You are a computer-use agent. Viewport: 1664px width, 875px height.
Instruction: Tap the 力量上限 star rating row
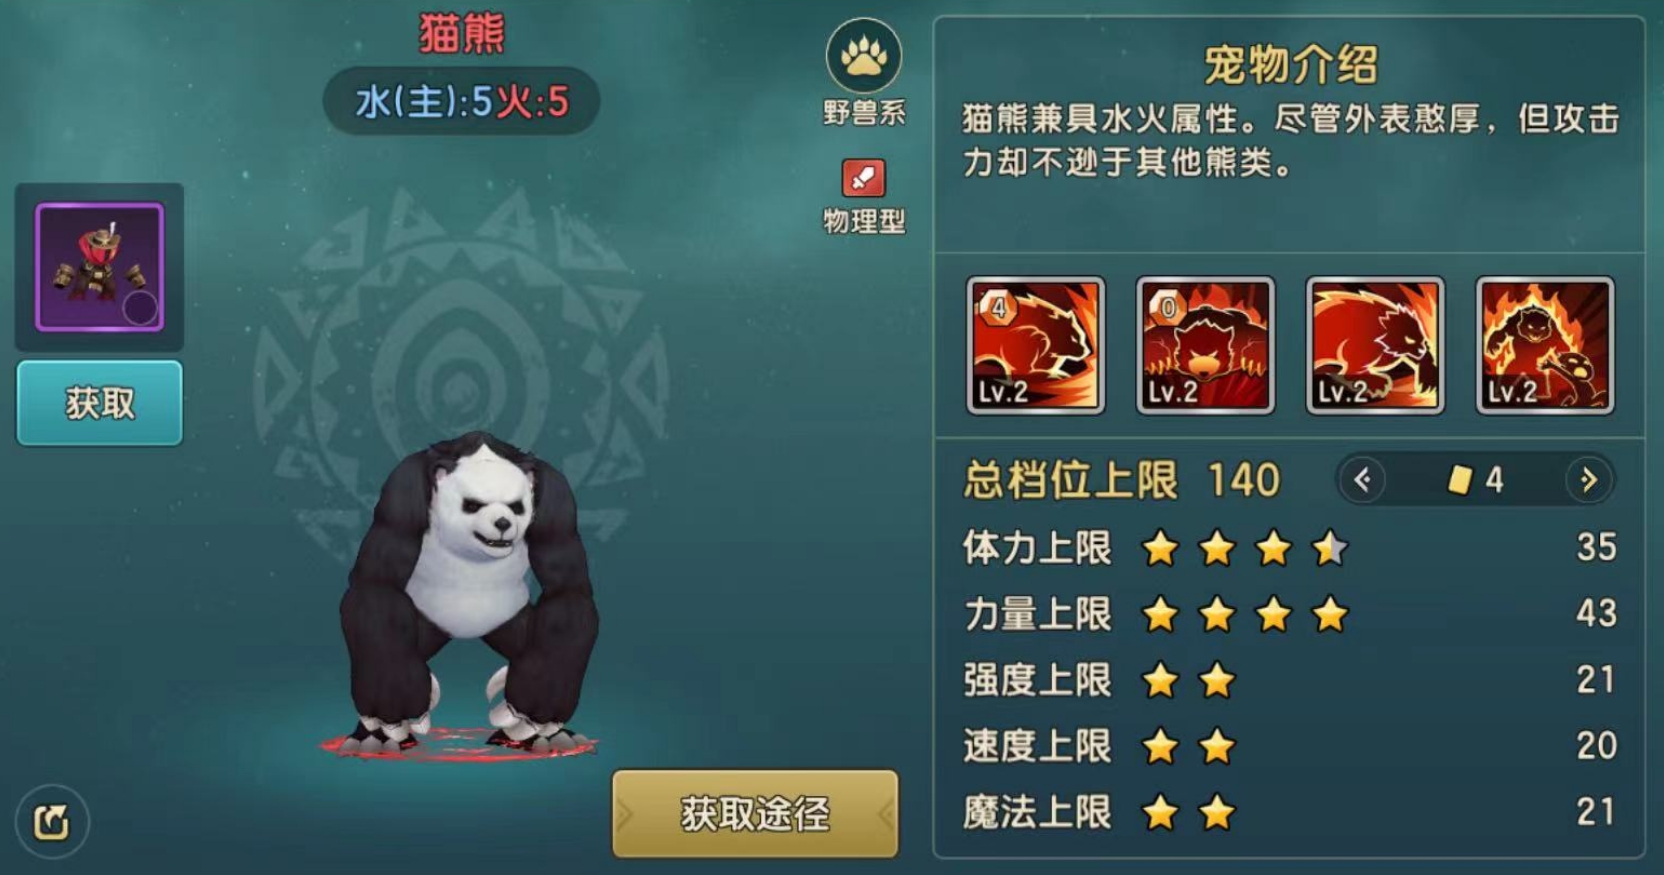(x=1289, y=614)
